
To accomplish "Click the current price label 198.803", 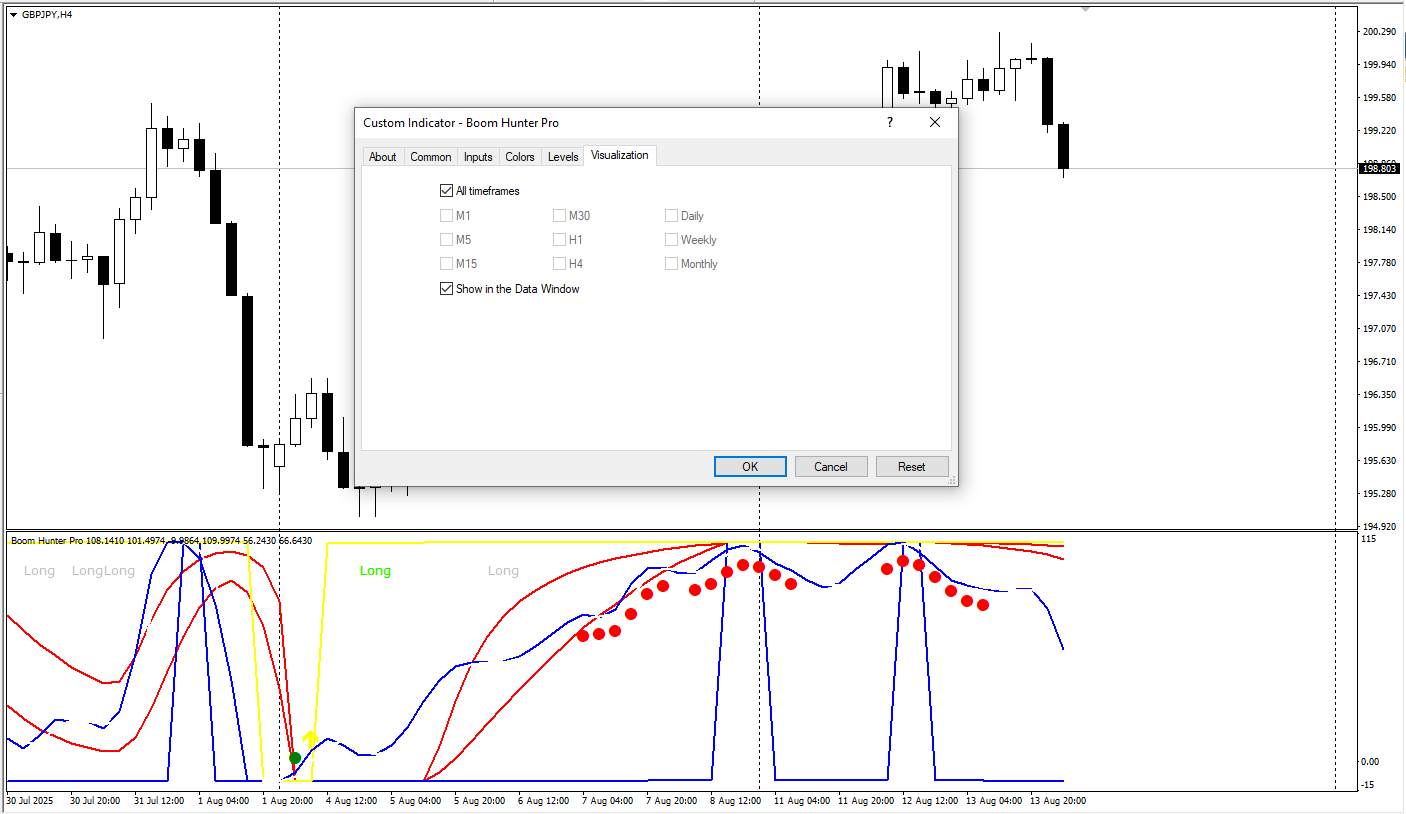I will tap(1379, 169).
